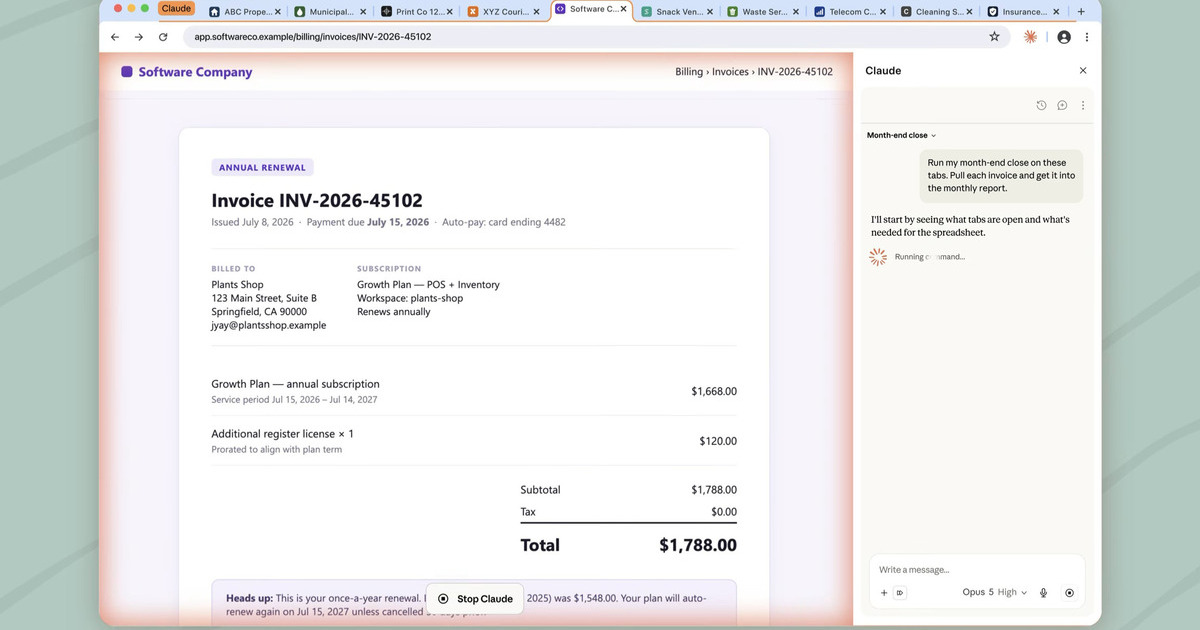Screen dimensions: 1200x630
Task: Open a new browser tab with plus
Action: (x=1081, y=12)
